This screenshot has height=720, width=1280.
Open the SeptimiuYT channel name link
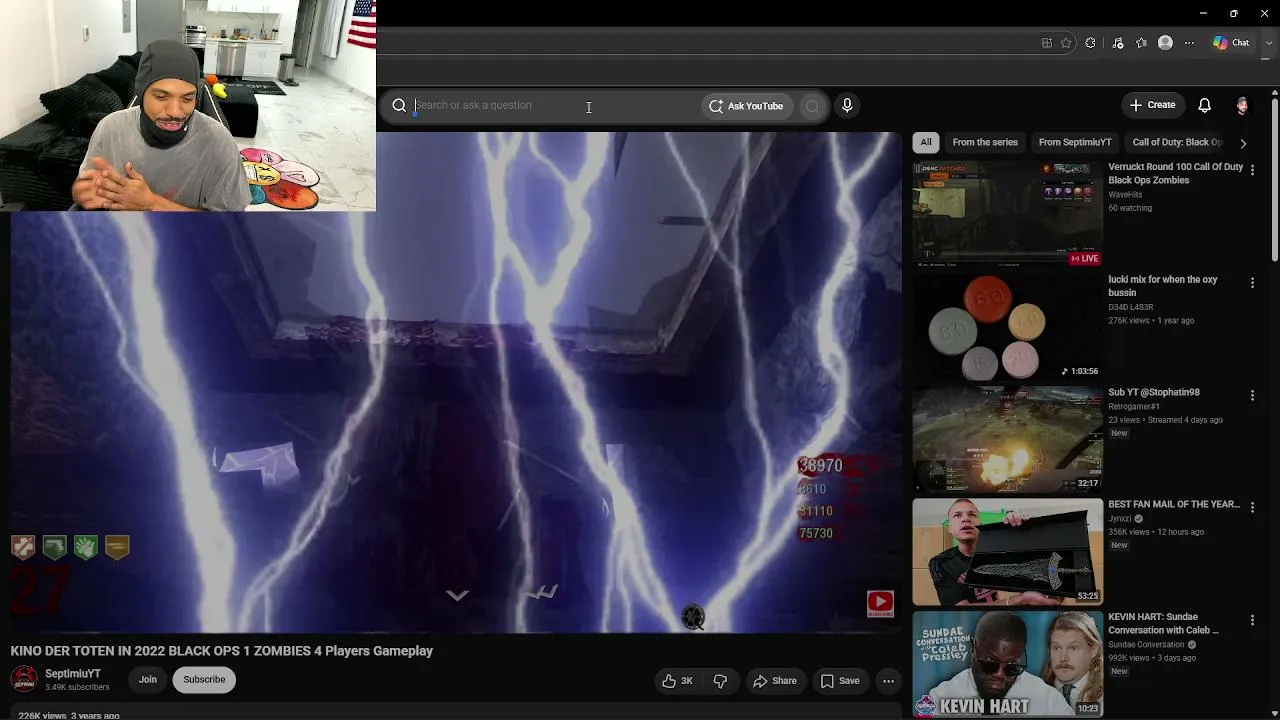(x=73, y=674)
